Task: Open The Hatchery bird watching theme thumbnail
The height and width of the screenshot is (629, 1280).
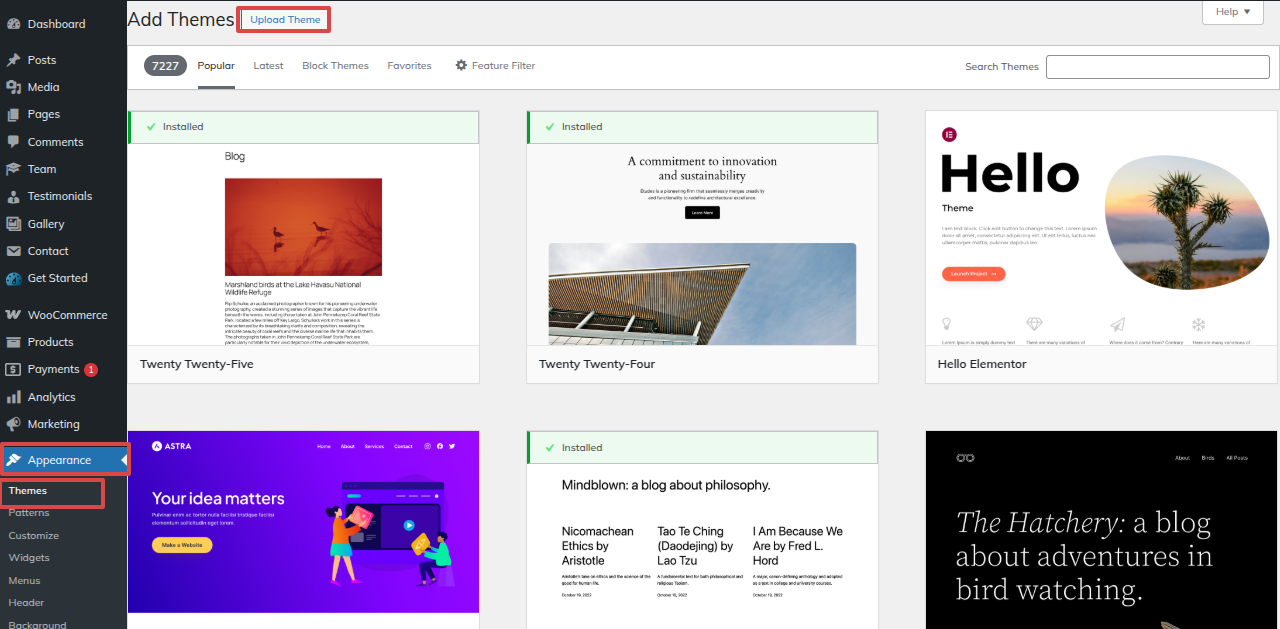Action: 1101,530
